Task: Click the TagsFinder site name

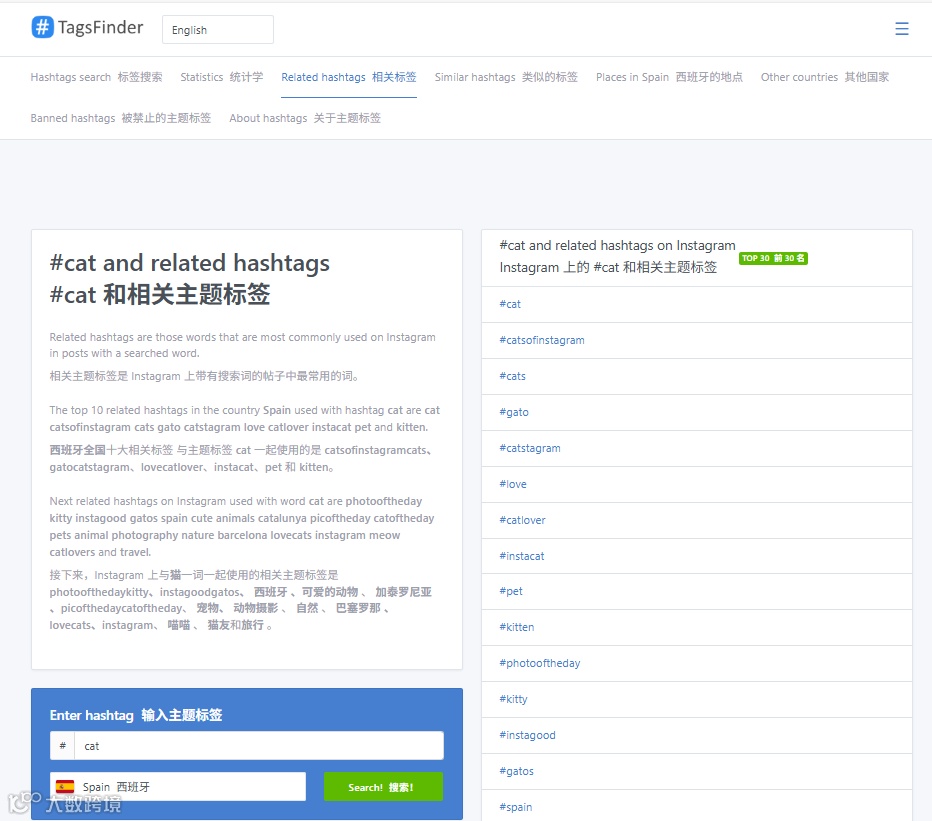Action: tap(100, 27)
